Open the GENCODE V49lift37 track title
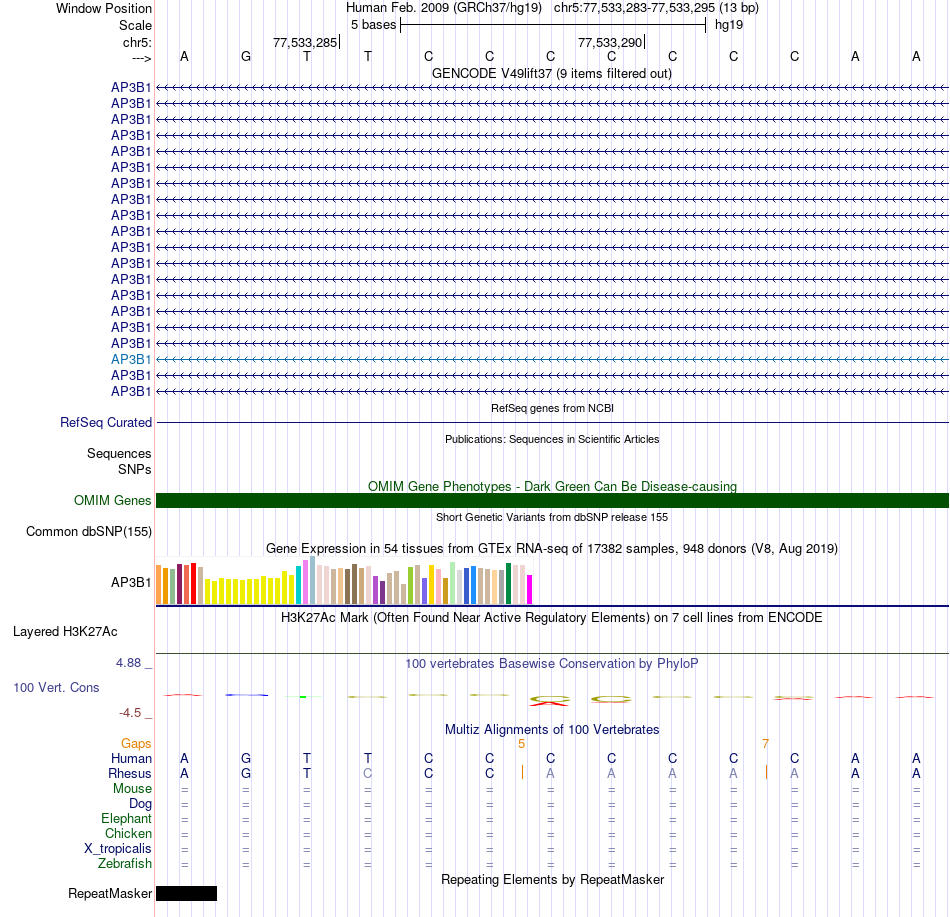 click(x=552, y=73)
